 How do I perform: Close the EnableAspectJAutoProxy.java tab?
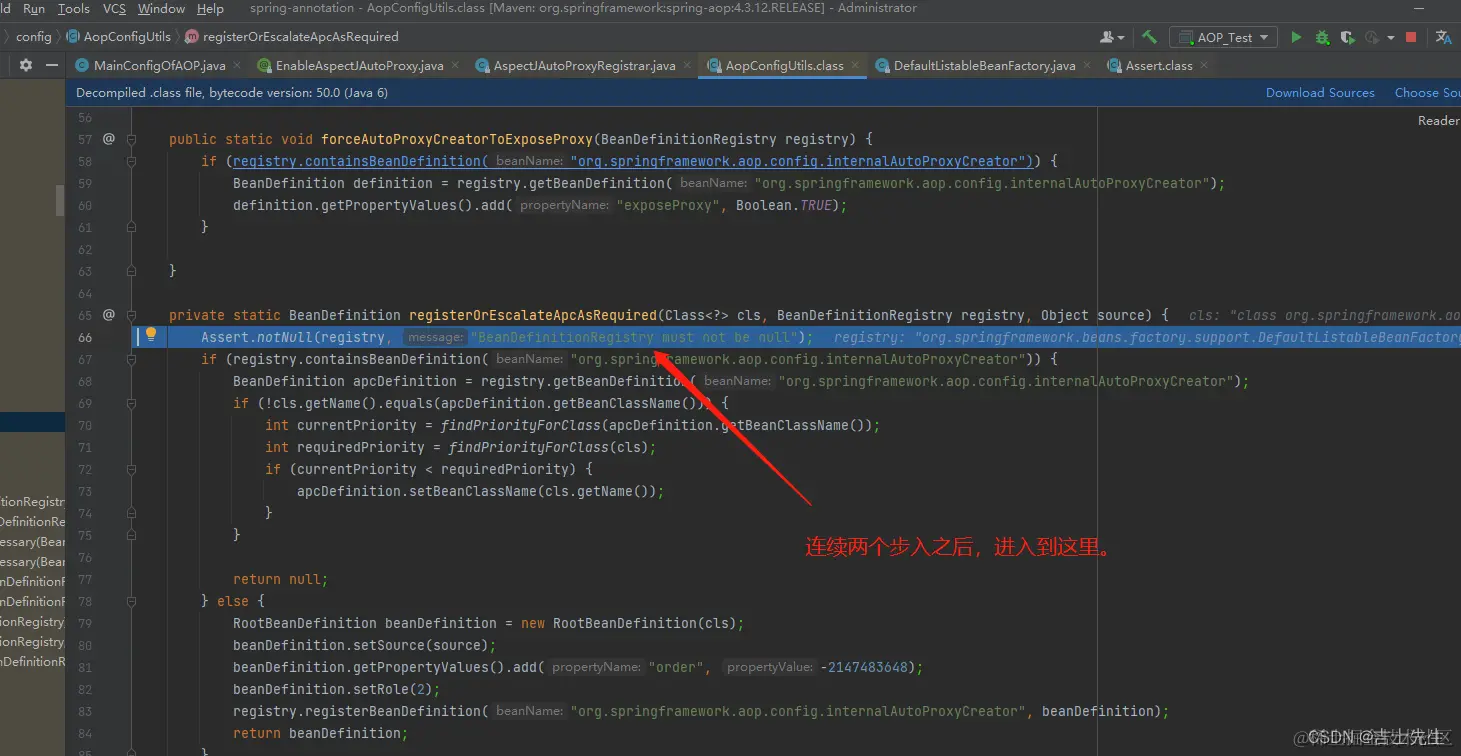(x=455, y=65)
